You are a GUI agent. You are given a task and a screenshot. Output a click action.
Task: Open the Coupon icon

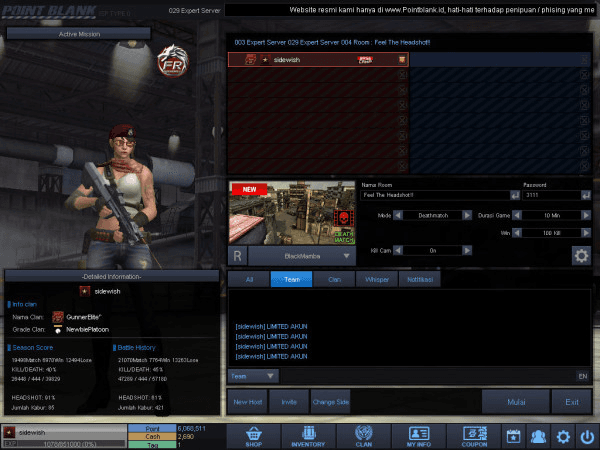click(x=474, y=436)
